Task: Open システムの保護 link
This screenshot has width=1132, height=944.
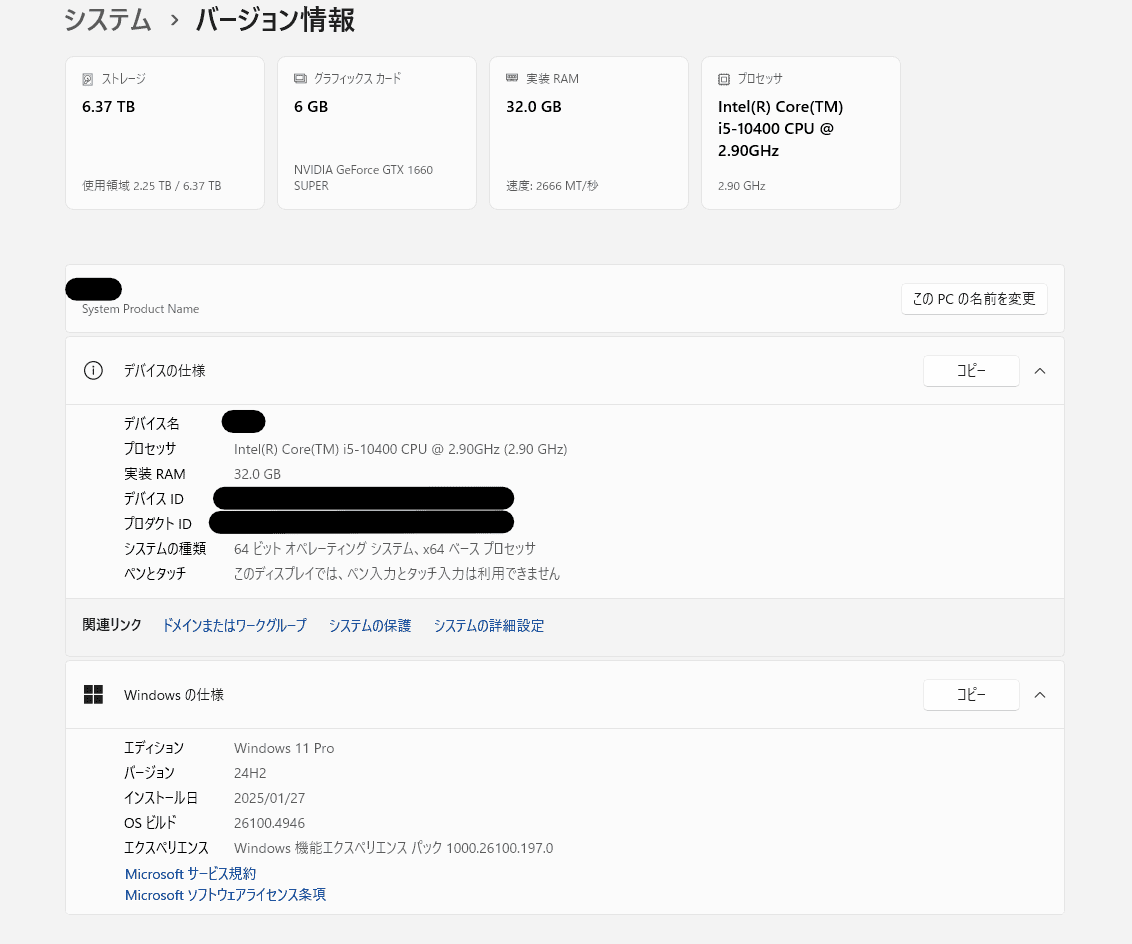Action: coord(370,626)
